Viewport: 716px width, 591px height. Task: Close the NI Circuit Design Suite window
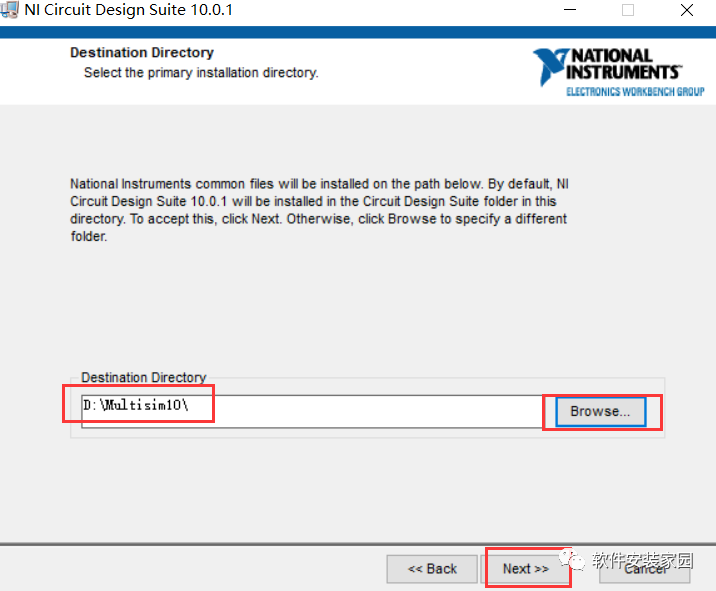pyautogui.click(x=687, y=10)
